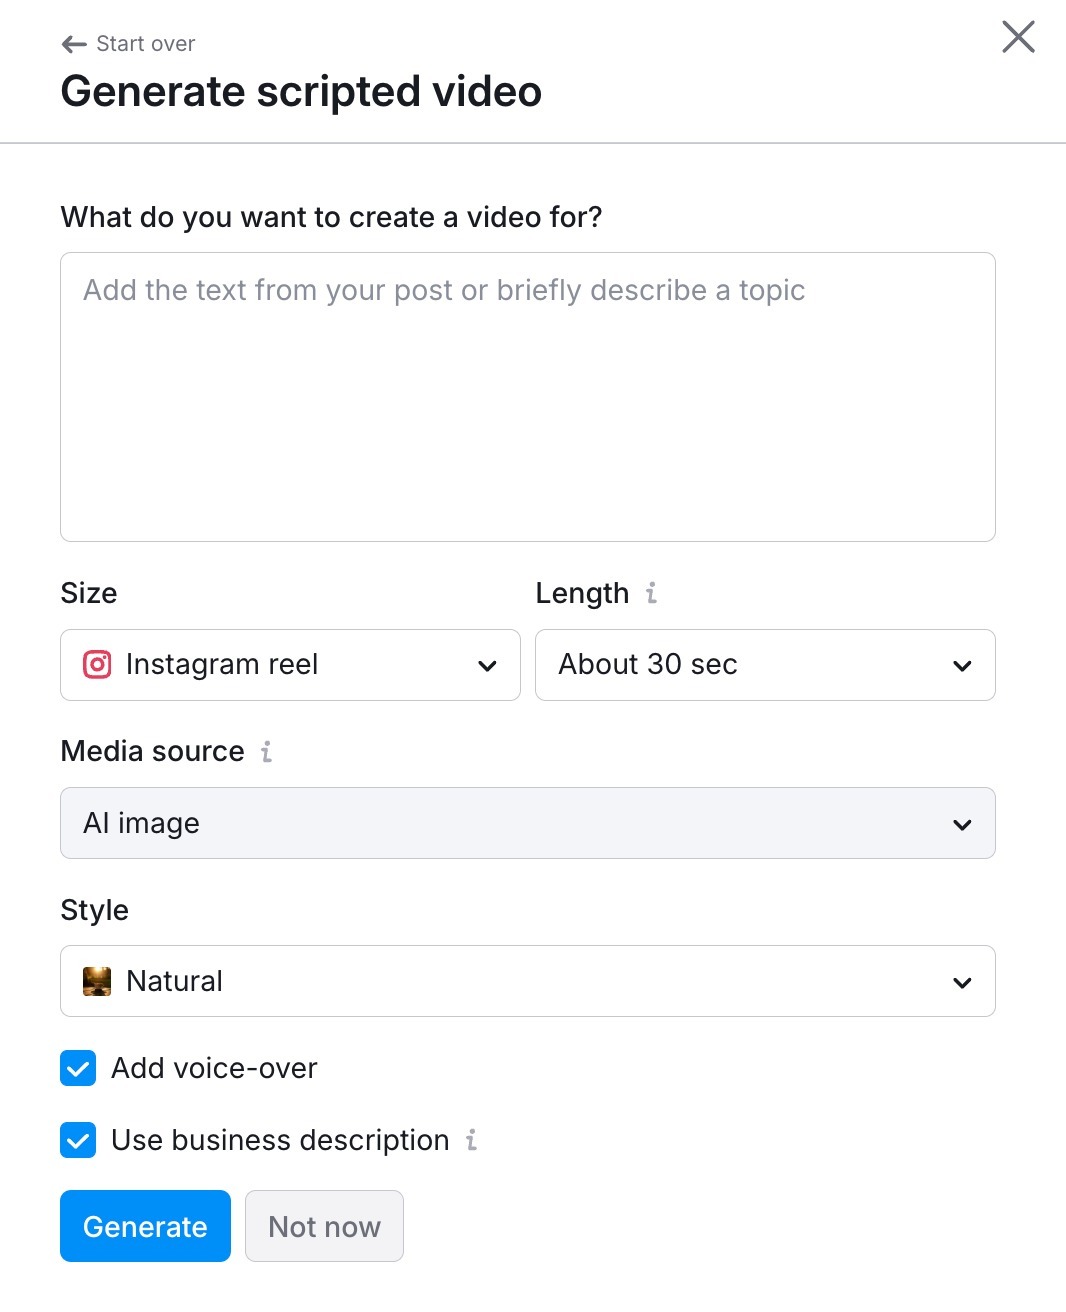Viewport: 1066px width, 1312px height.
Task: Click the chevron on the Length selector
Action: (x=962, y=665)
